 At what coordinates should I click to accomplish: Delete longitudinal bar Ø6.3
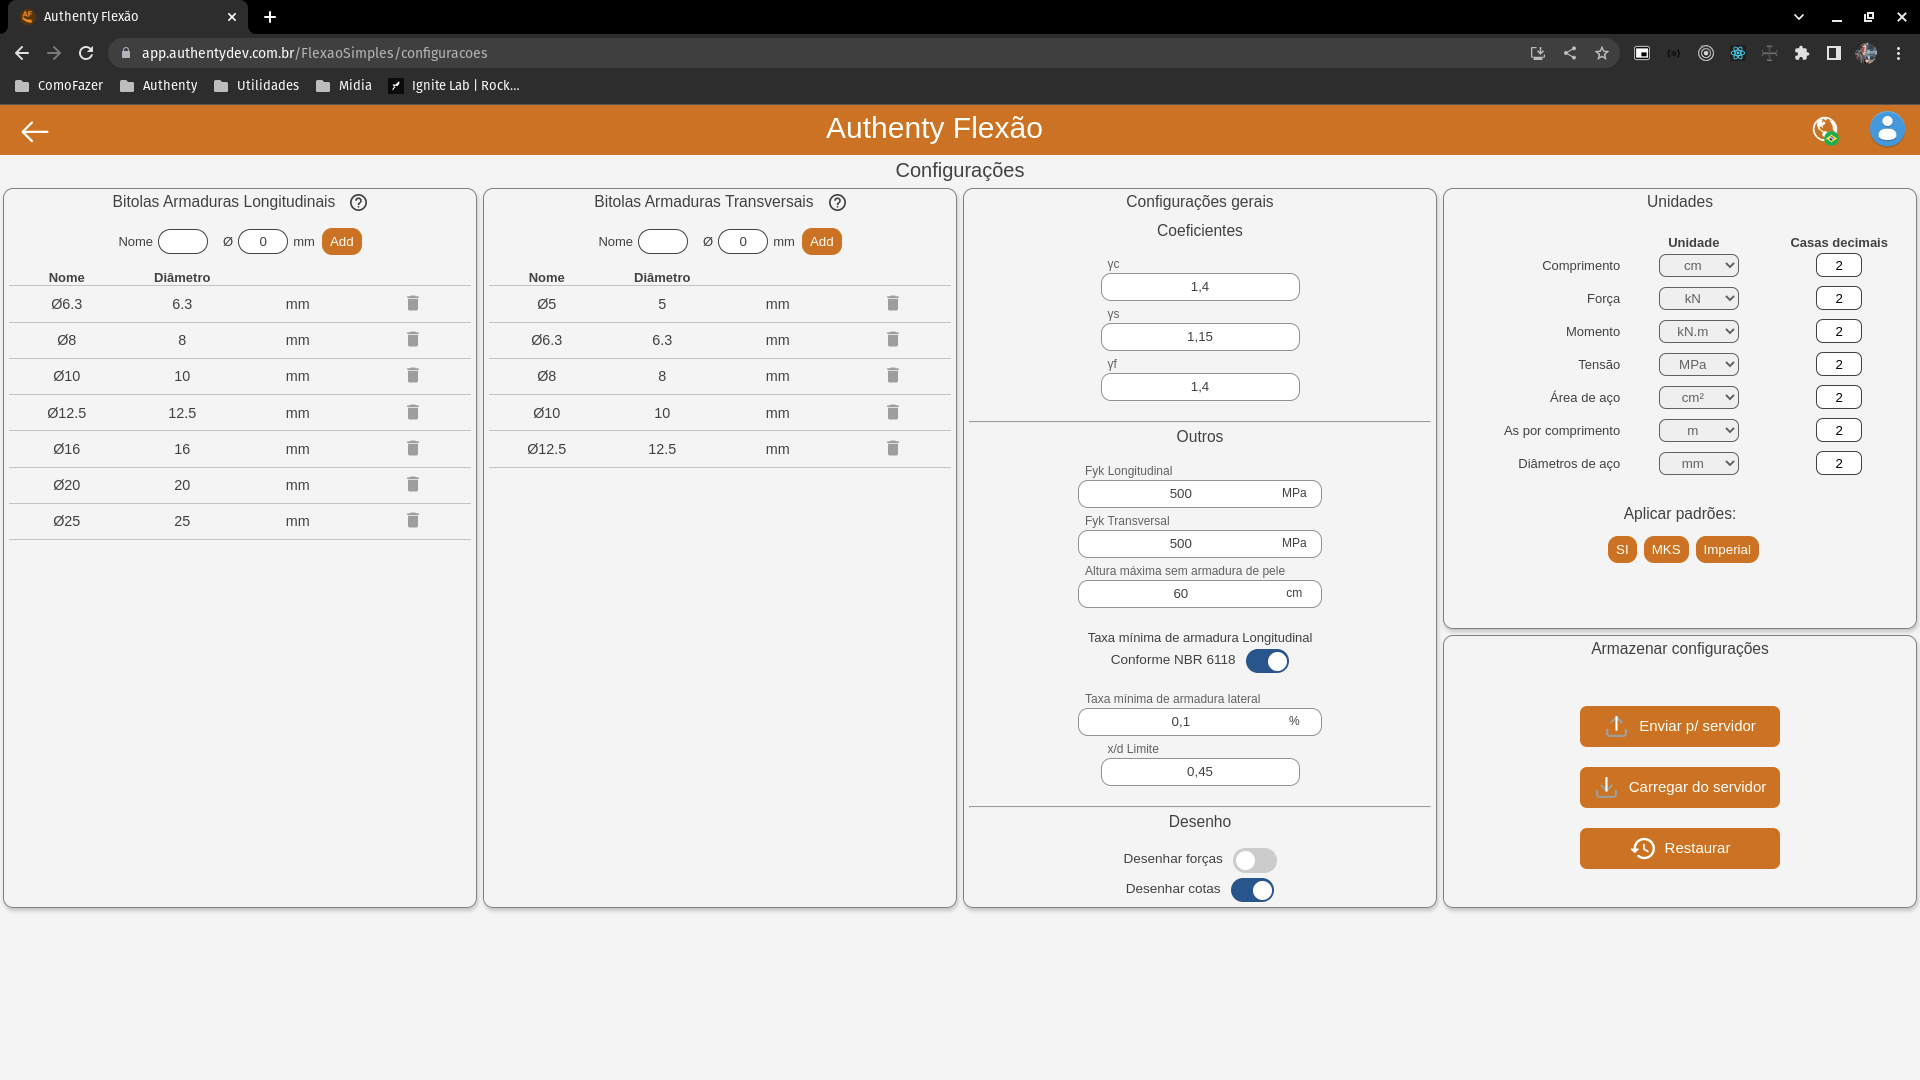click(413, 303)
